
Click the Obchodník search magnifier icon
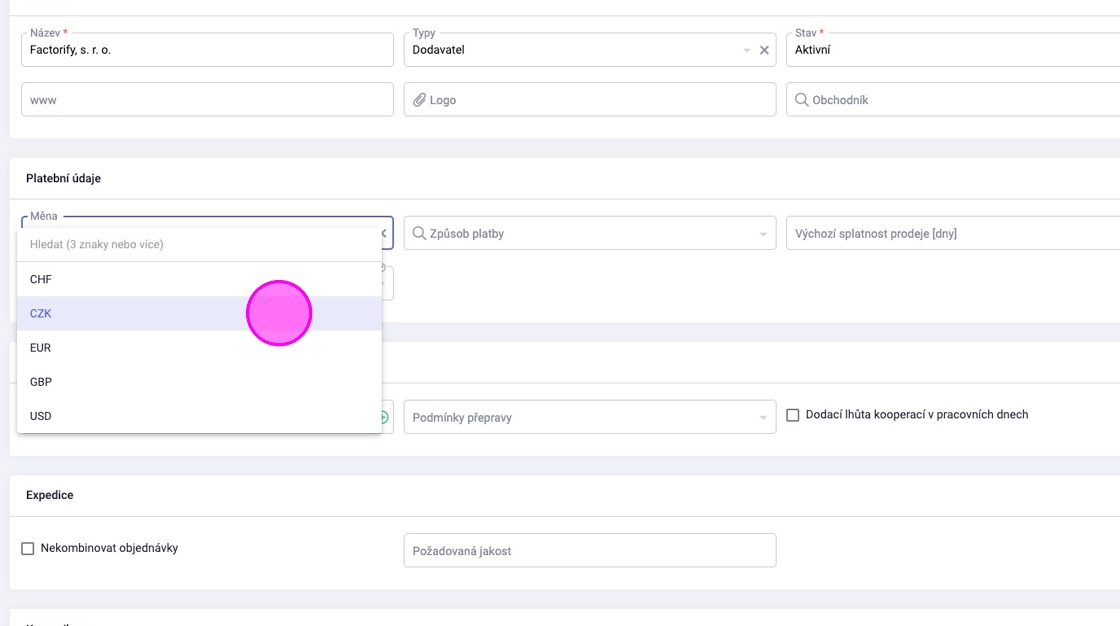[x=802, y=100]
